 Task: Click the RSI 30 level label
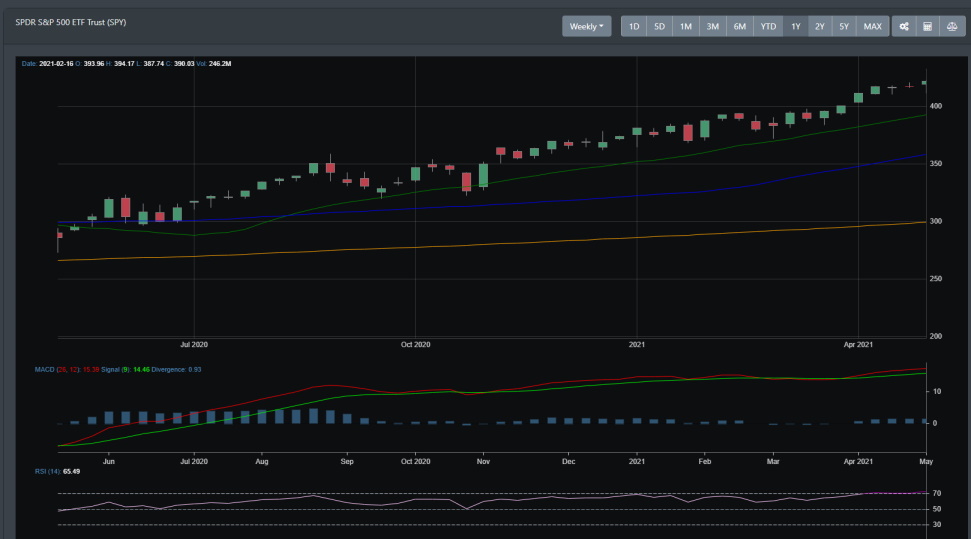[937, 525]
